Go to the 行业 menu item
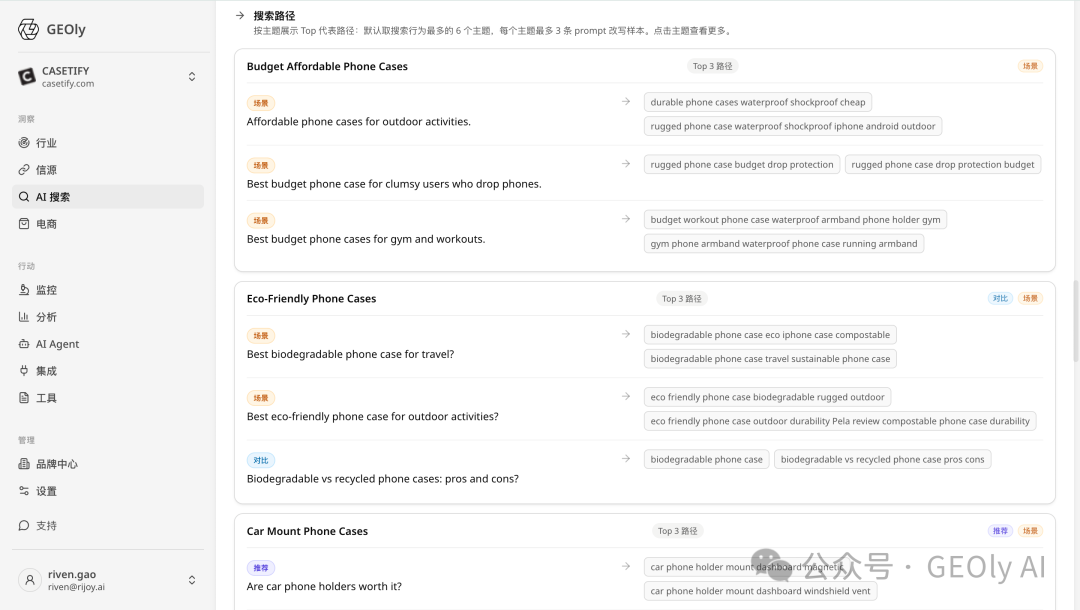This screenshot has height=610, width=1080. tap(108, 143)
